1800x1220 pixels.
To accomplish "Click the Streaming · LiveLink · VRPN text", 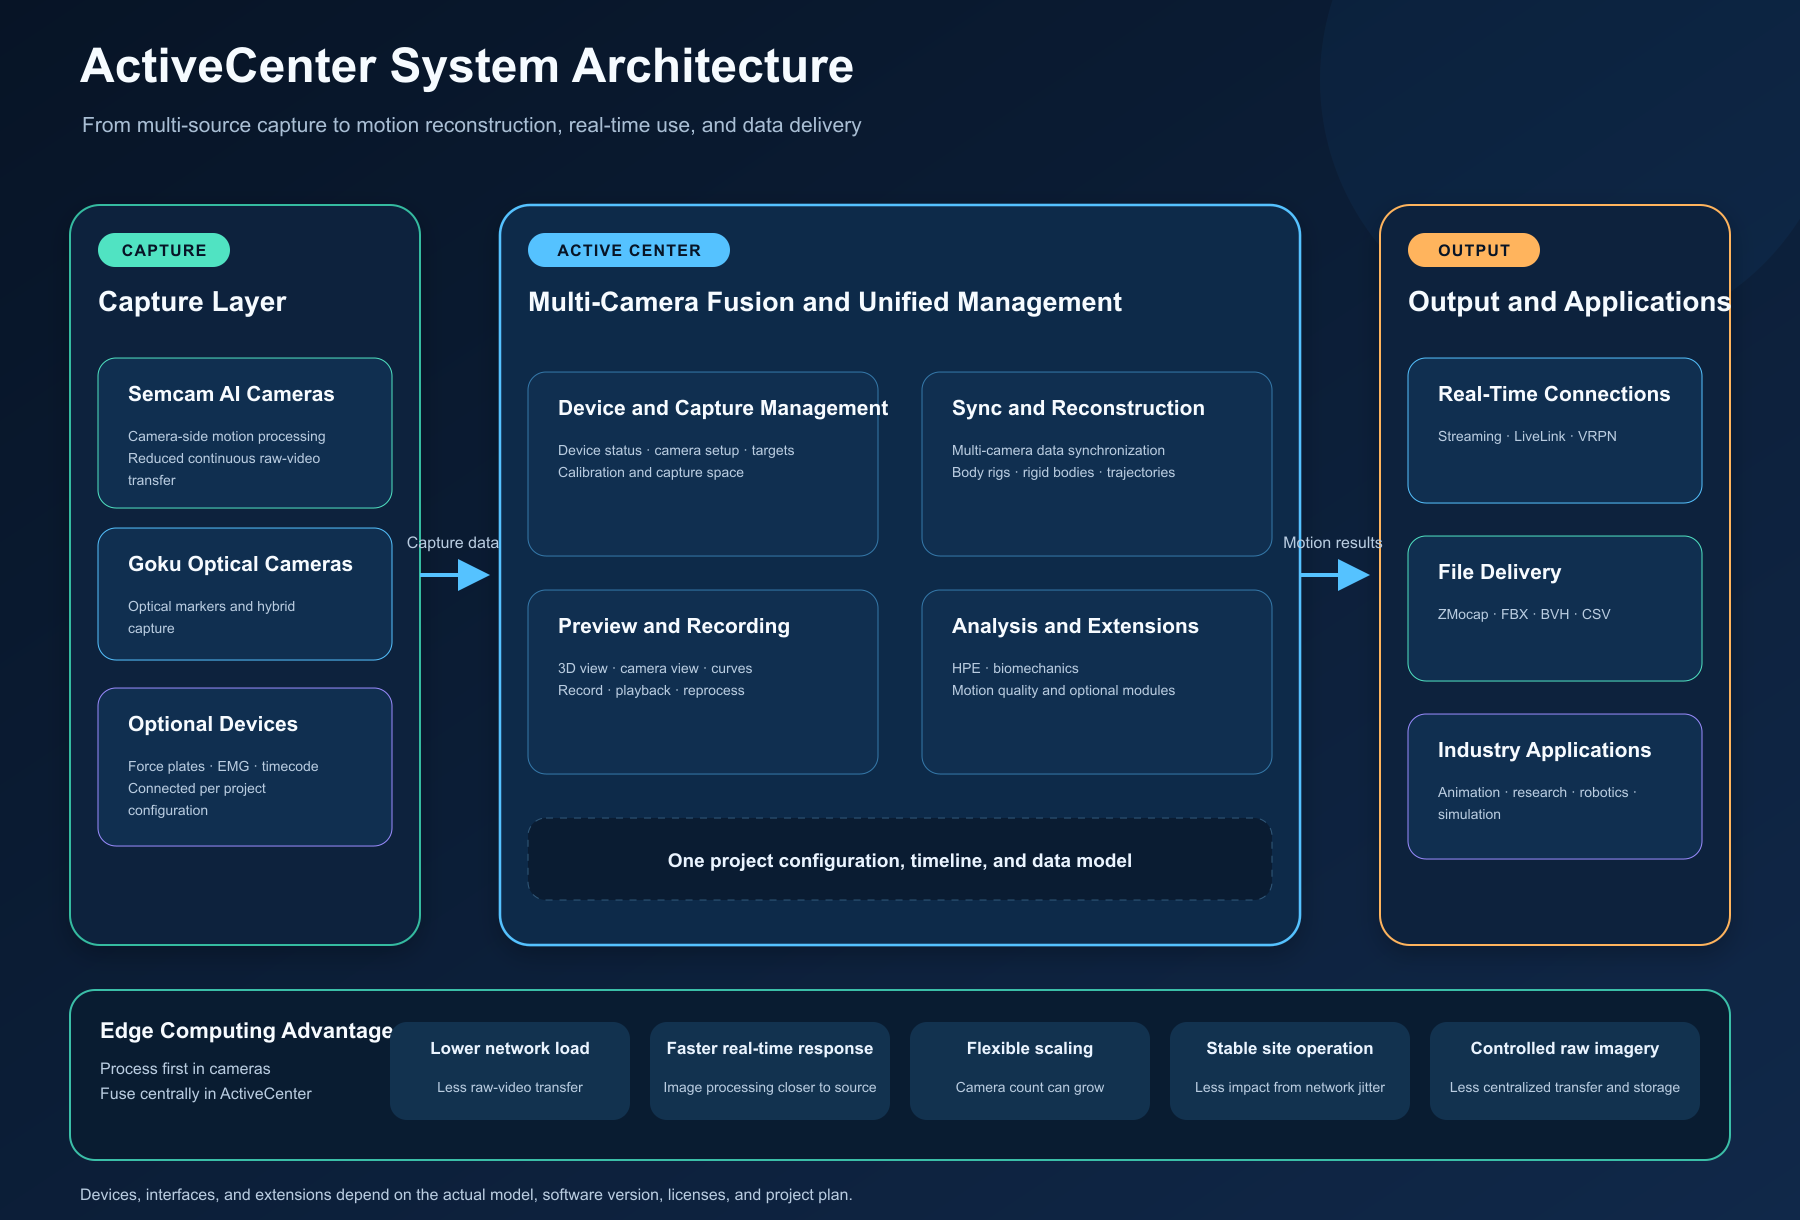I will (1527, 436).
